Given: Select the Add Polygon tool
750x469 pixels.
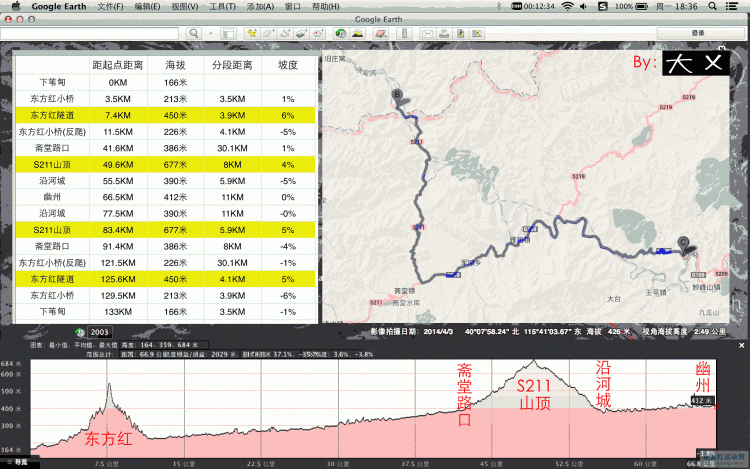Looking at the screenshot, I should click(x=267, y=33).
